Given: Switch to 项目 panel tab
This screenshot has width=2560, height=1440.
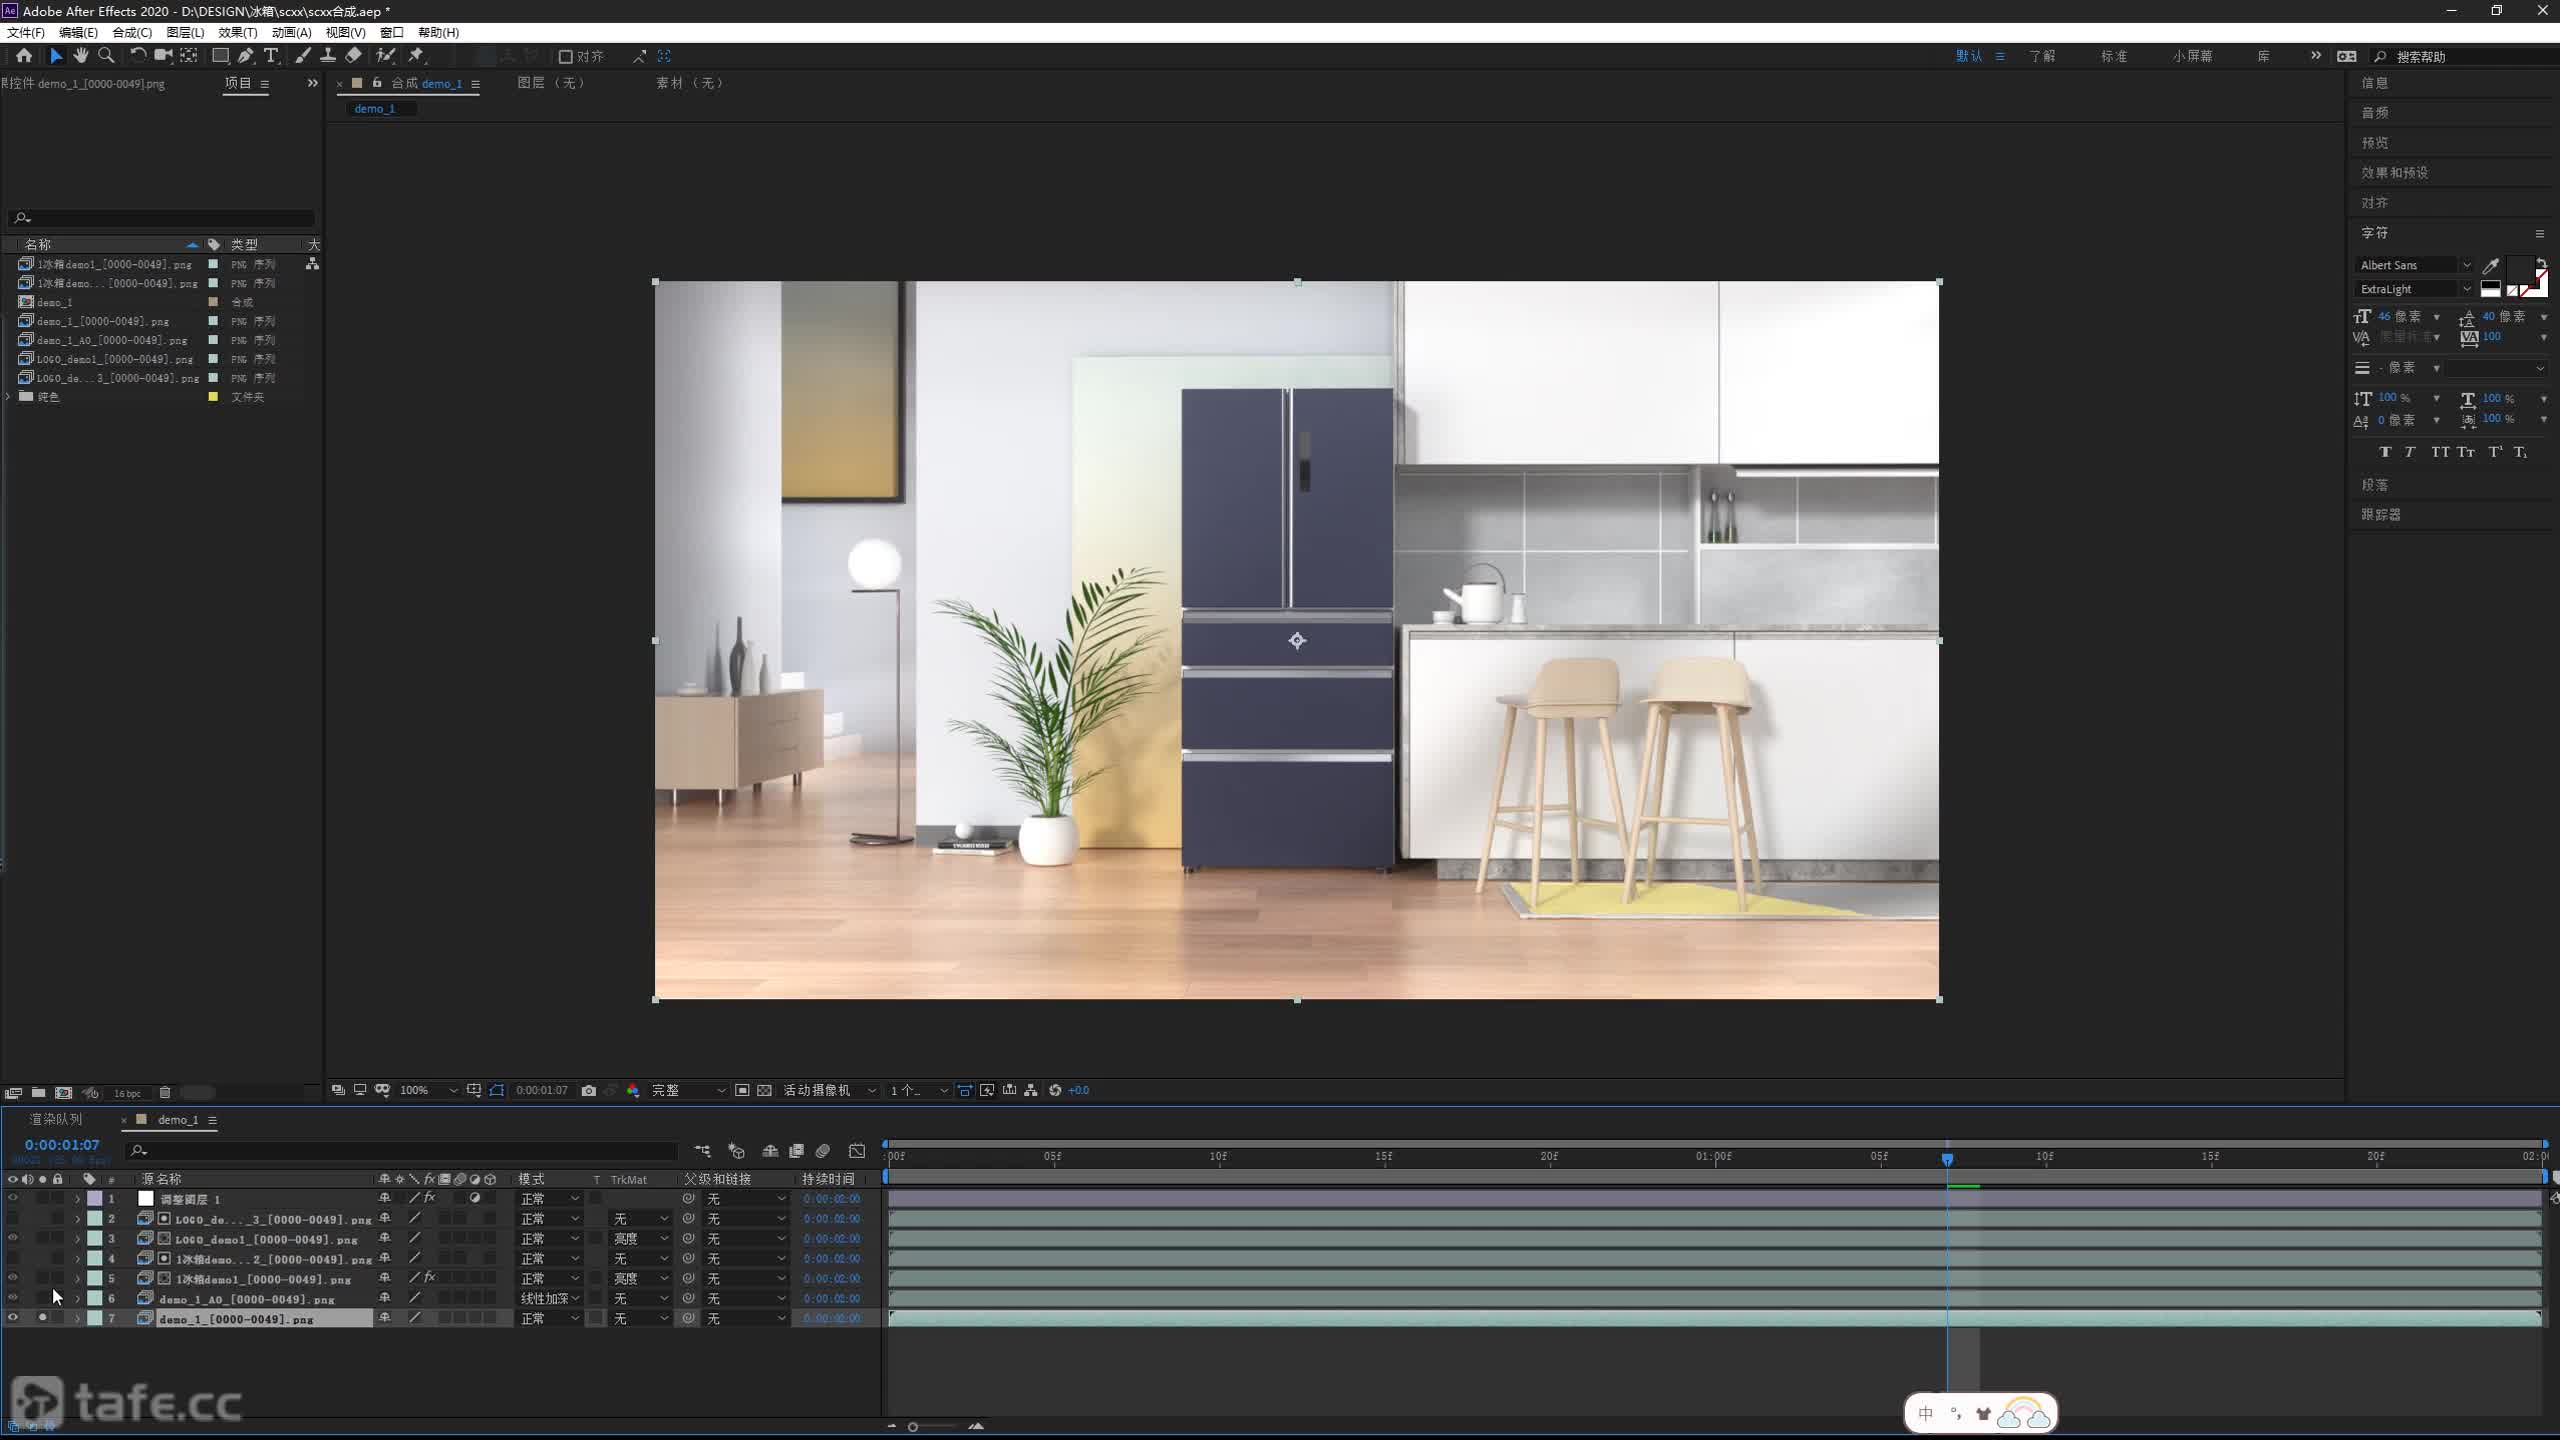Looking at the screenshot, I should click(x=238, y=83).
